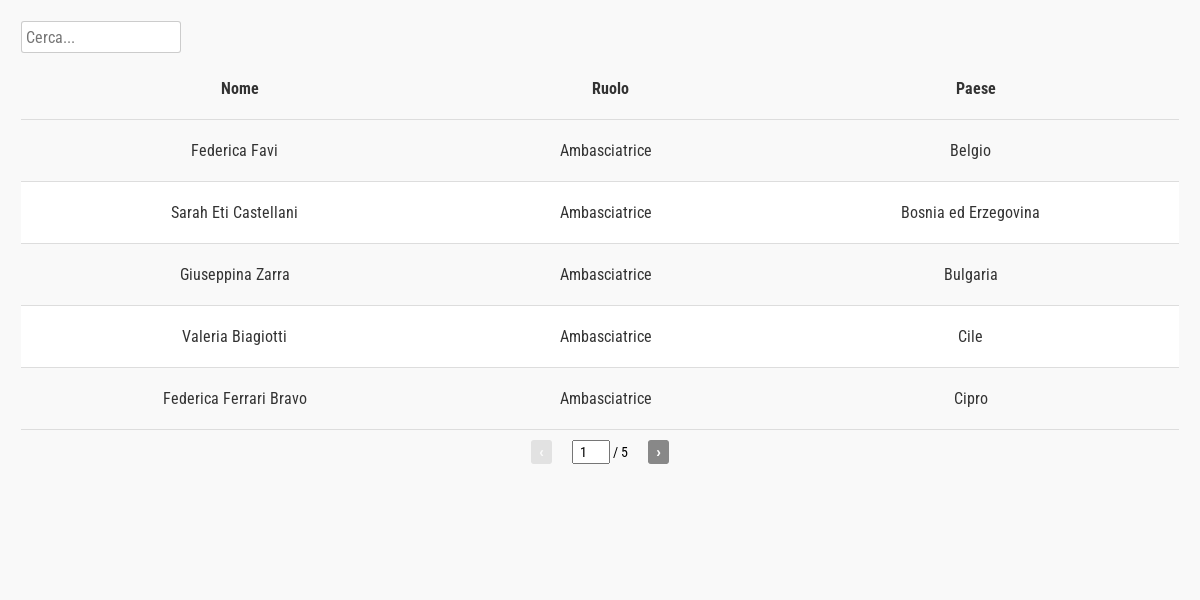Sort table by Nome column header
Image resolution: width=1200 pixels, height=600 pixels.
pyautogui.click(x=240, y=89)
